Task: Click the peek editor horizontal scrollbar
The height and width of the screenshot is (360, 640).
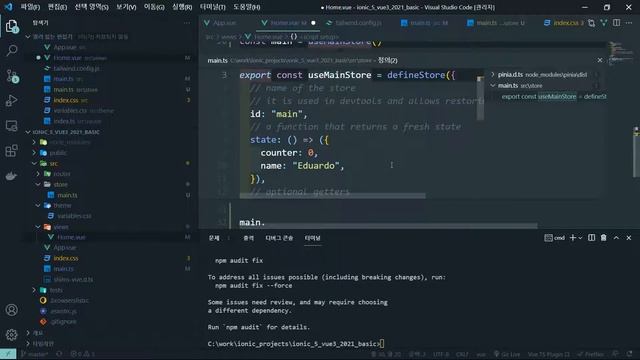Action: tap(332, 196)
